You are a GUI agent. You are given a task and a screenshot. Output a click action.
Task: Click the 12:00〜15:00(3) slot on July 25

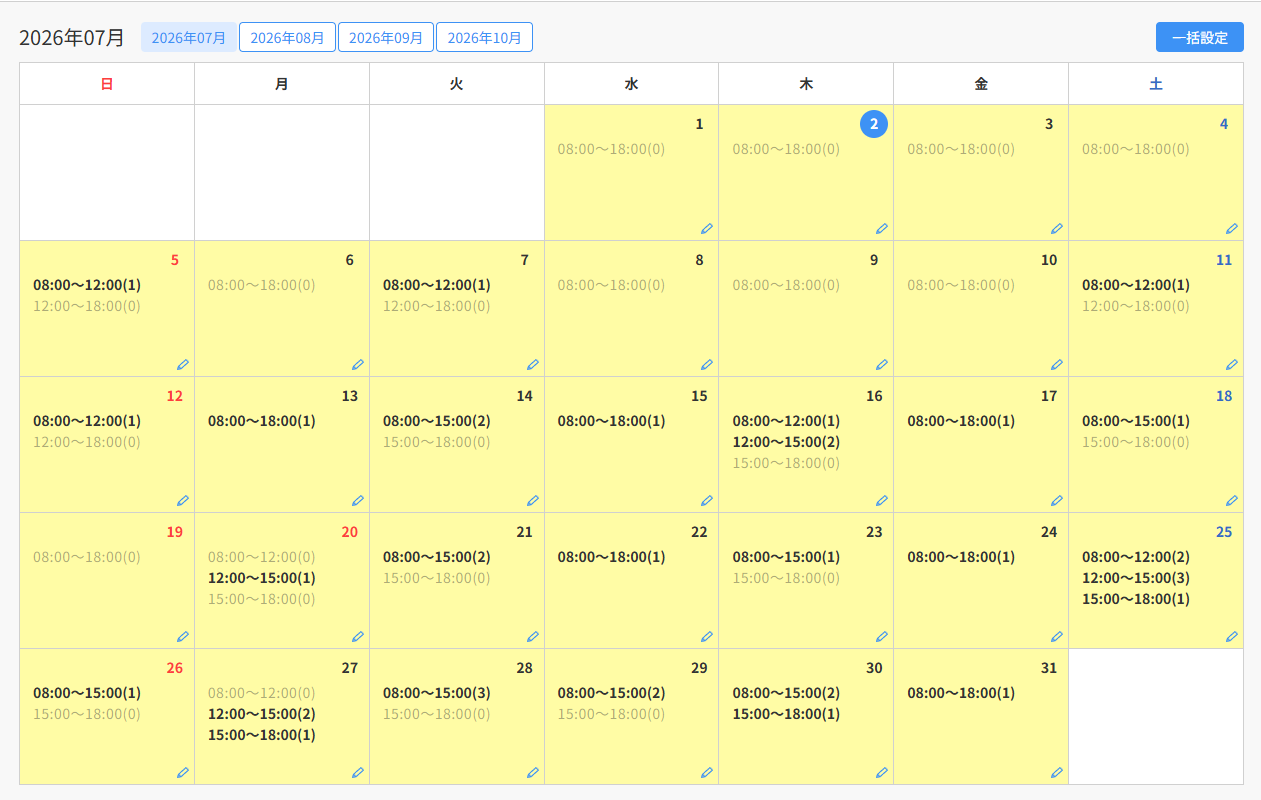pos(1136,578)
